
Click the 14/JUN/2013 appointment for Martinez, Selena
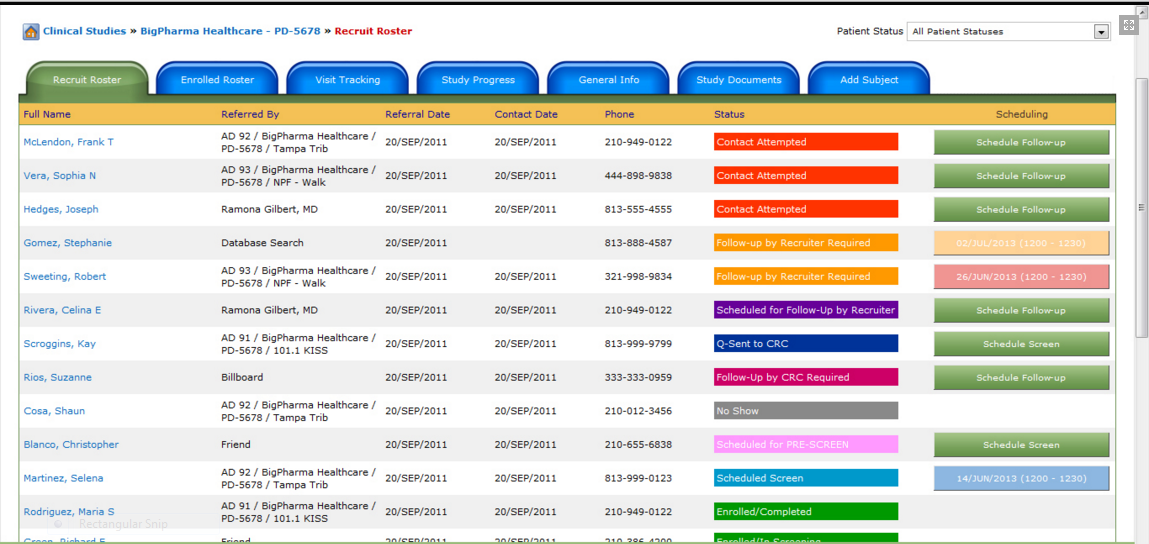pyautogui.click(x=1021, y=478)
